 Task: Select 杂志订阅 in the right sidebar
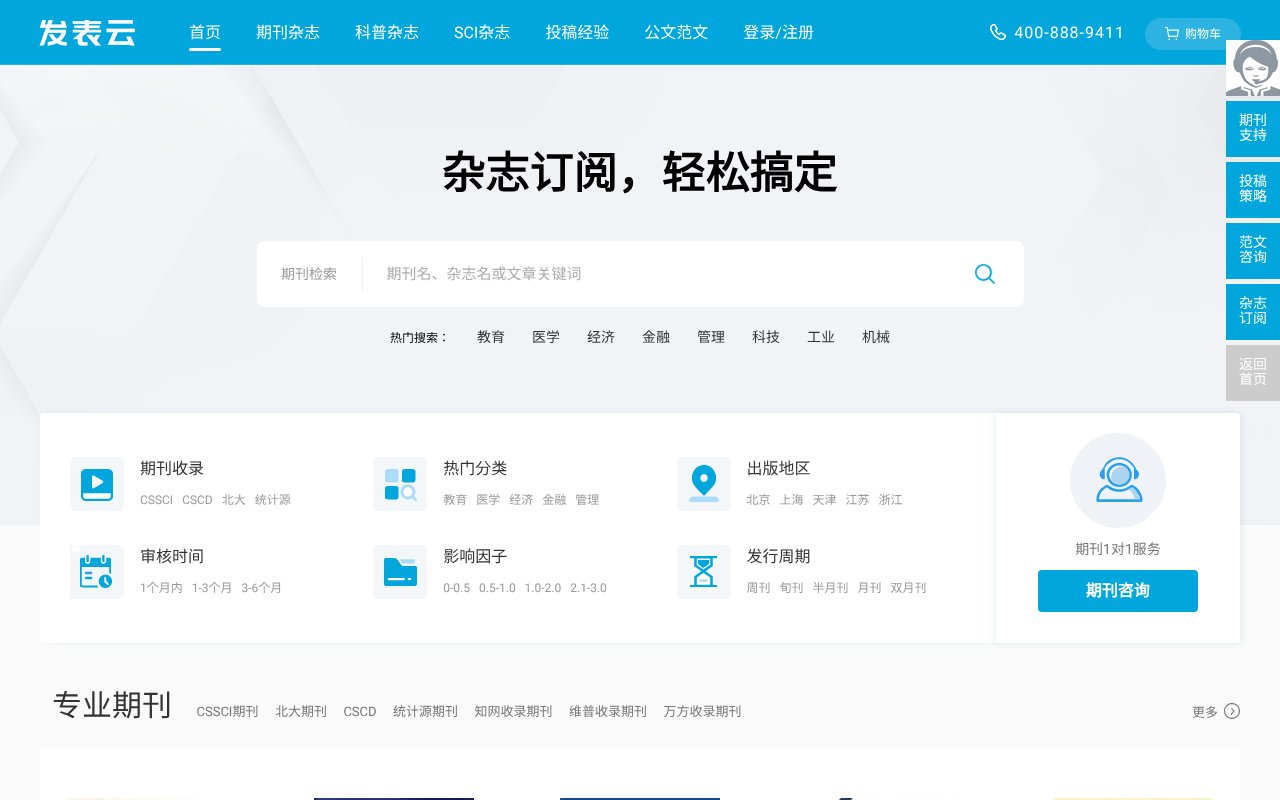[x=1252, y=311]
